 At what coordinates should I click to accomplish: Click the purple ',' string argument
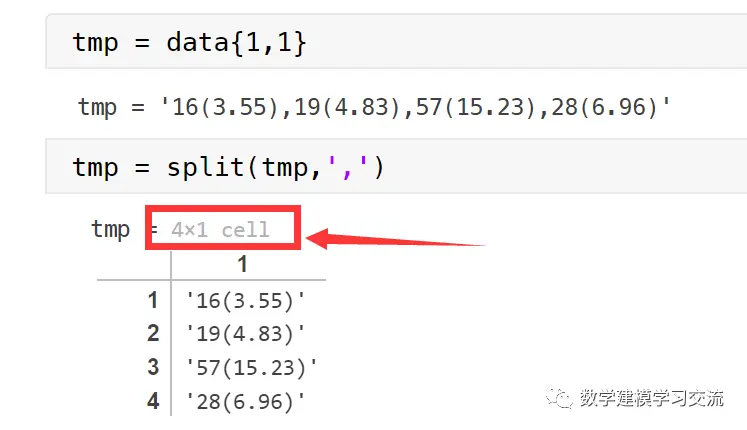(x=347, y=168)
